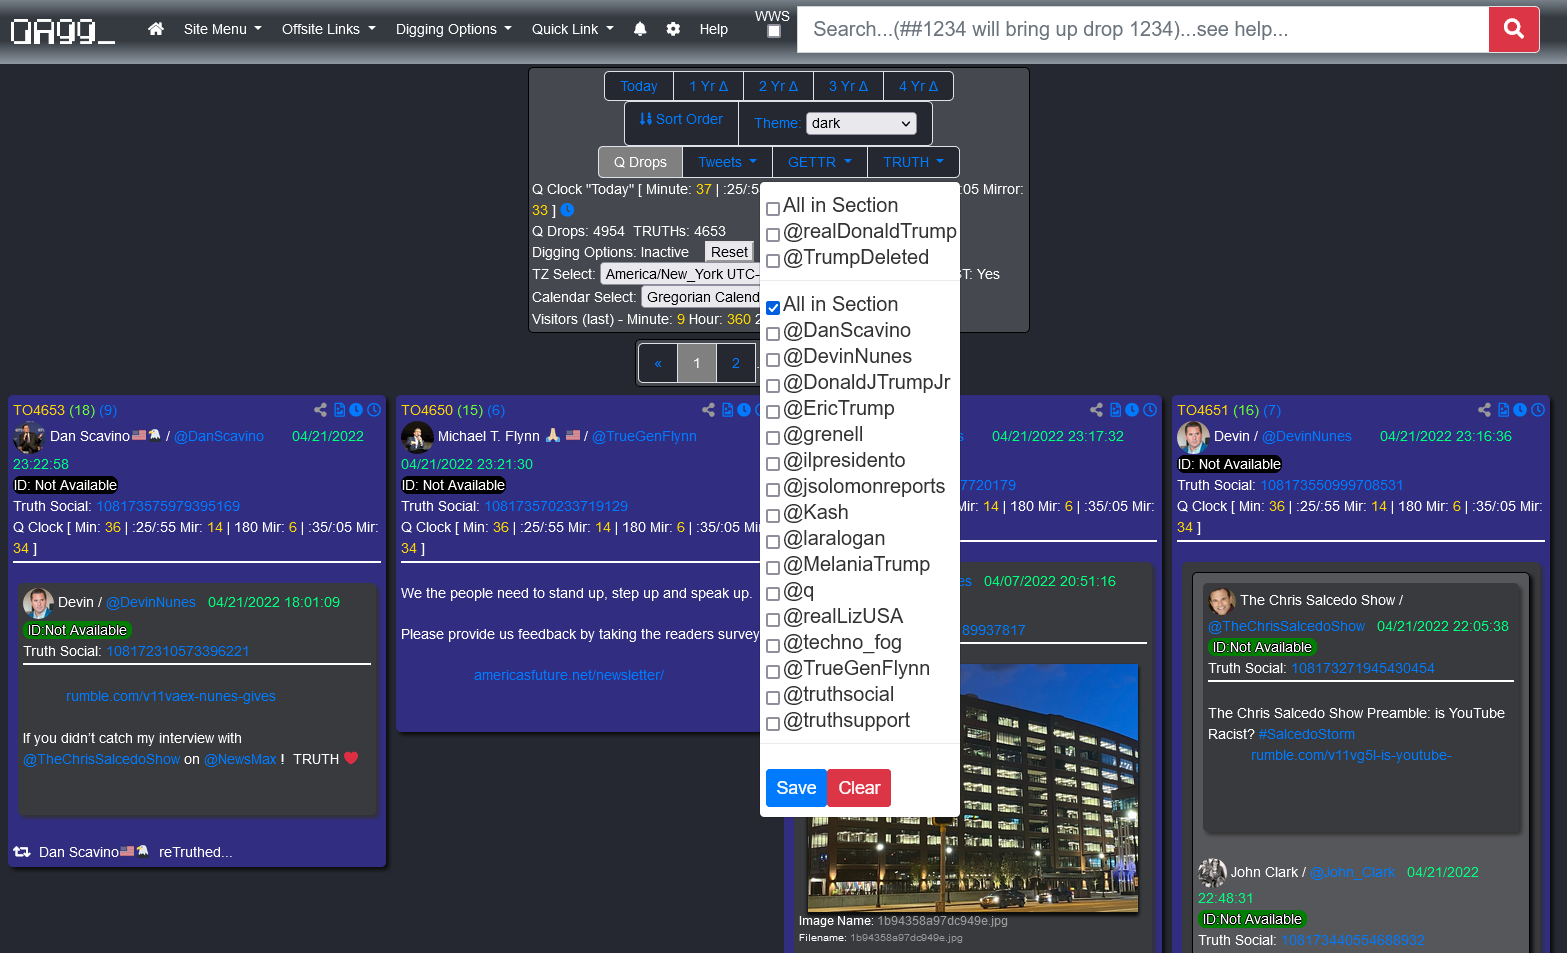
Task: Select 2 Yr Δ tab
Action: 778,86
